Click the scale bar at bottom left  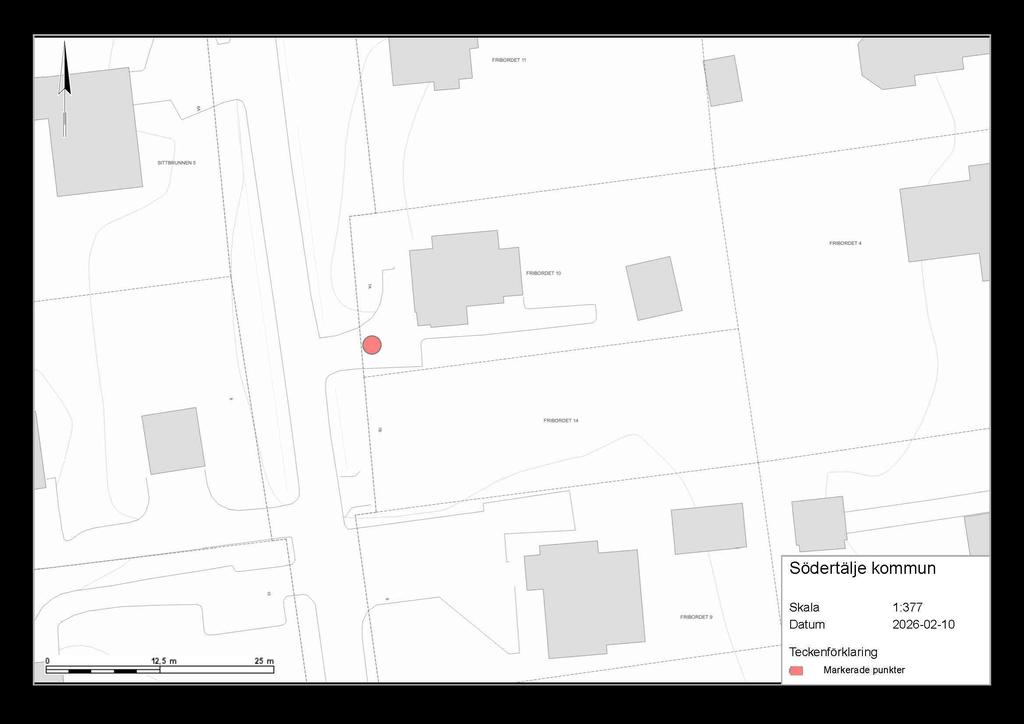(x=160, y=669)
